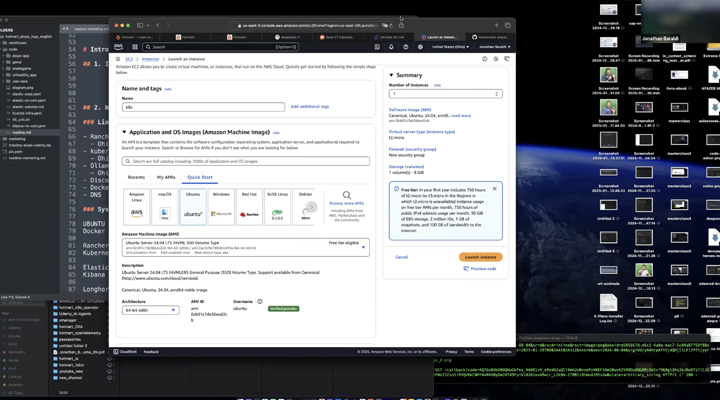This screenshot has width=720, height=400.
Task: Click the info circle icon beside the breadcrumb
Action: [x=484, y=59]
